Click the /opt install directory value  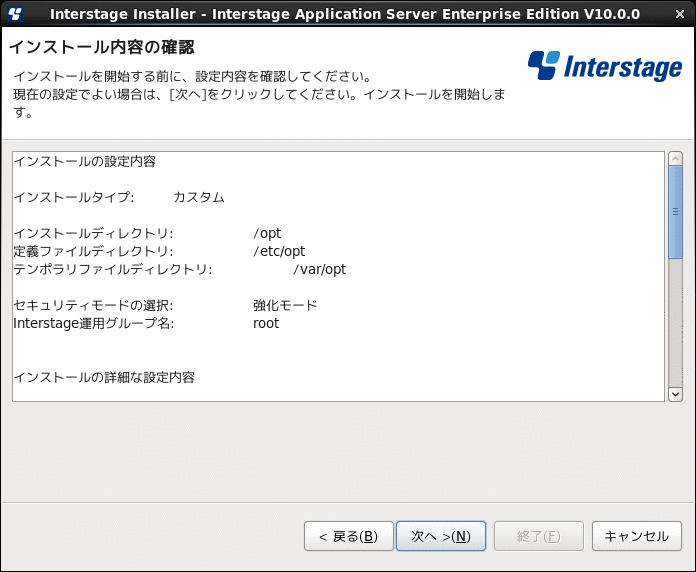pyautogui.click(x=267, y=233)
